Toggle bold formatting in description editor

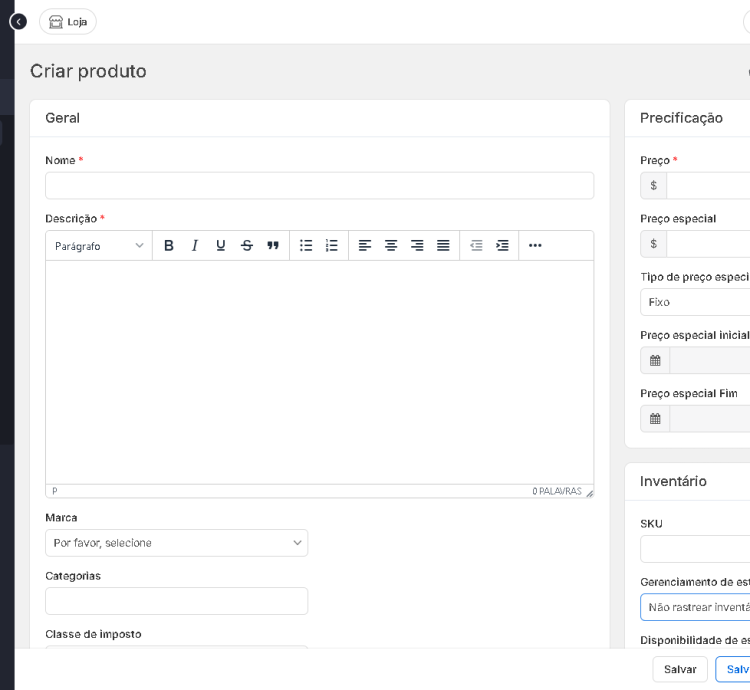169,246
